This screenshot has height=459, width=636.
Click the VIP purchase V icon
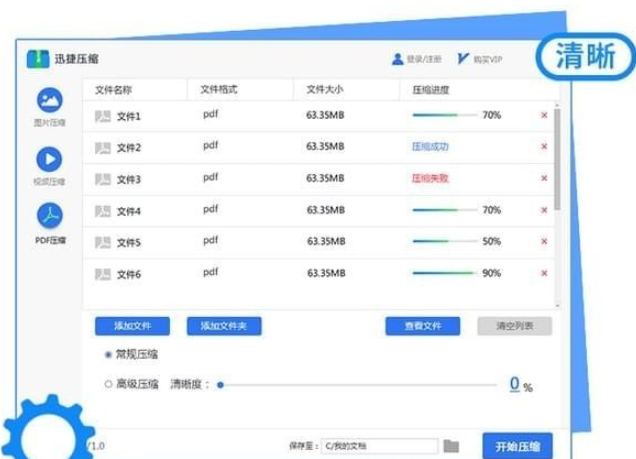point(463,59)
